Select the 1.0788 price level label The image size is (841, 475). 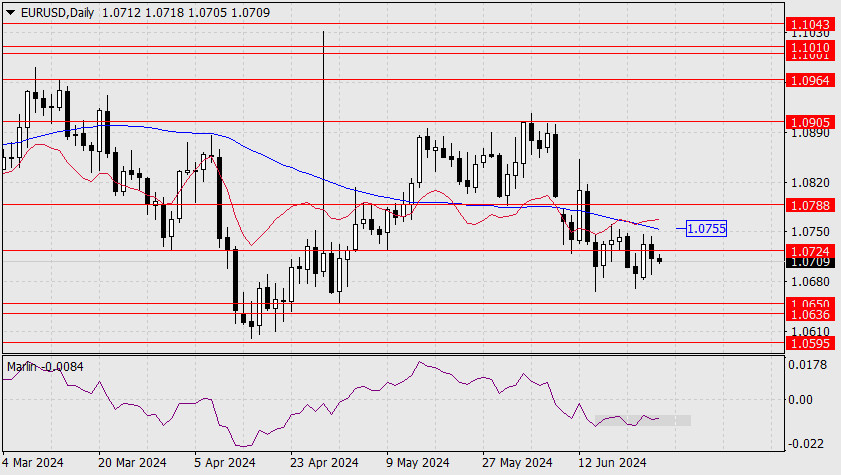(810, 205)
